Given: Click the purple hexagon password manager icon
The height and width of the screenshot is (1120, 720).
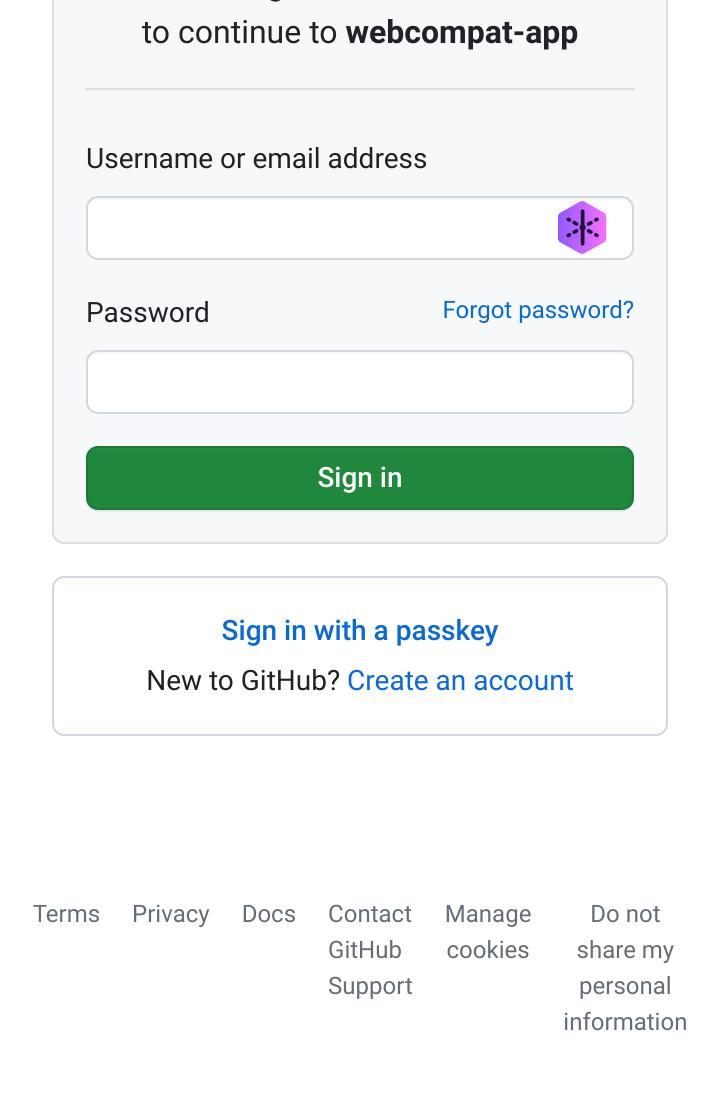Looking at the screenshot, I should coord(582,228).
